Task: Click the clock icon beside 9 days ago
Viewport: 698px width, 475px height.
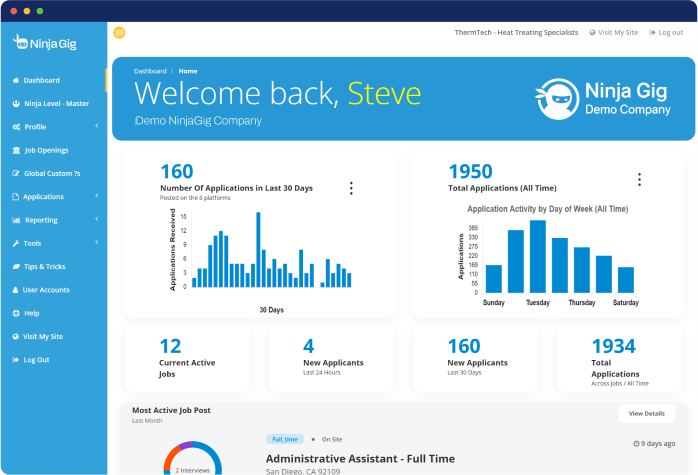Action: pyautogui.click(x=636, y=443)
